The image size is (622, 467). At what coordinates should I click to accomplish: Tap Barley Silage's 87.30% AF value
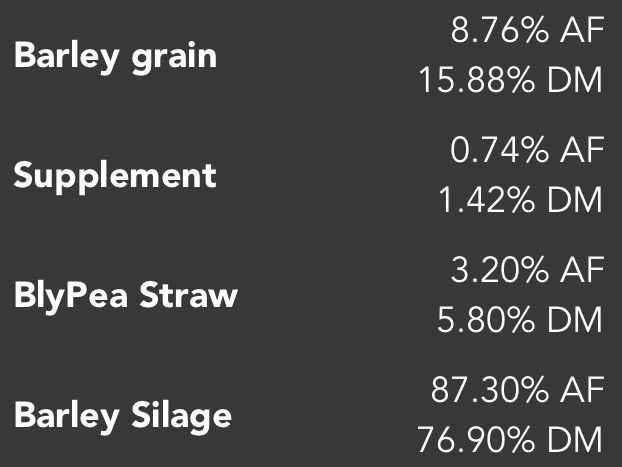pos(517,390)
